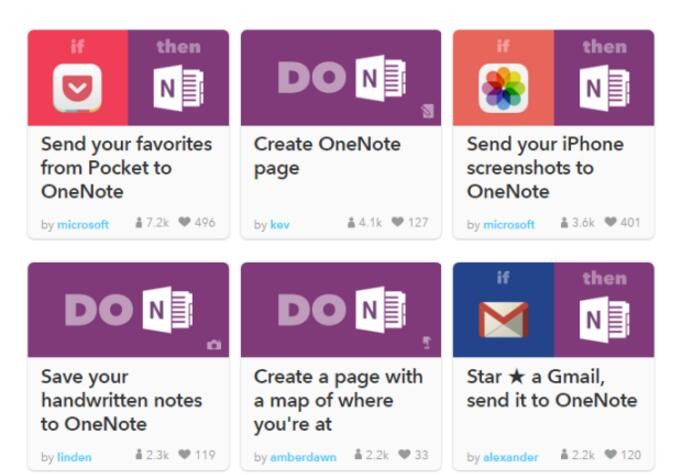Click the small note icon on Create OneNote page banner
The image size is (686, 475).
pyautogui.click(x=428, y=111)
